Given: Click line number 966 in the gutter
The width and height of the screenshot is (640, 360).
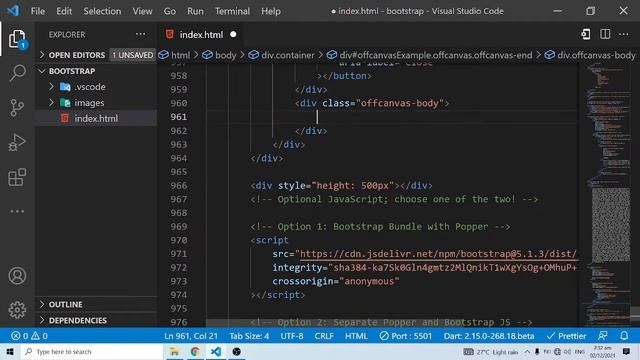Looking at the screenshot, I should point(179,185).
